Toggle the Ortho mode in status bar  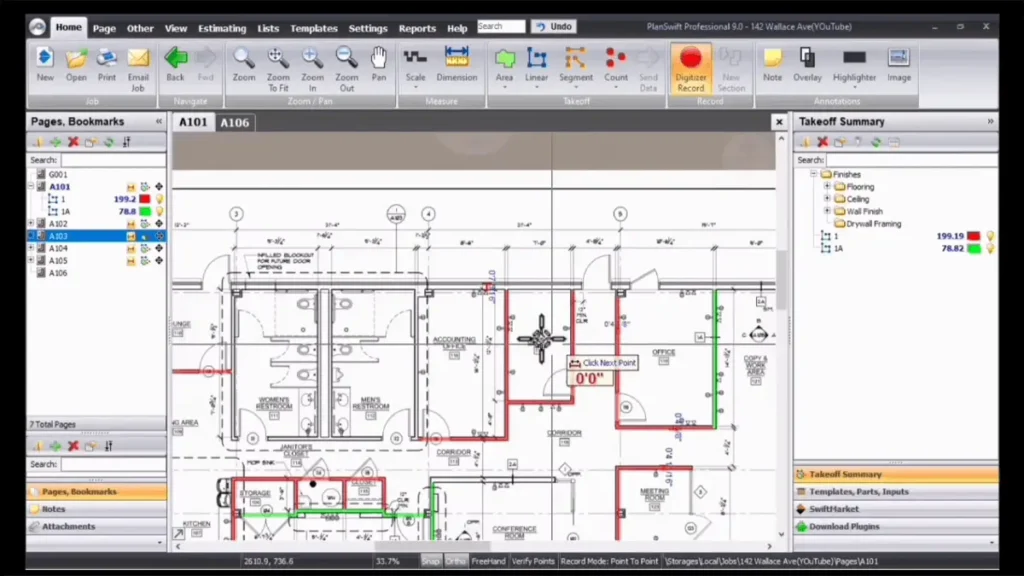[x=455, y=561]
